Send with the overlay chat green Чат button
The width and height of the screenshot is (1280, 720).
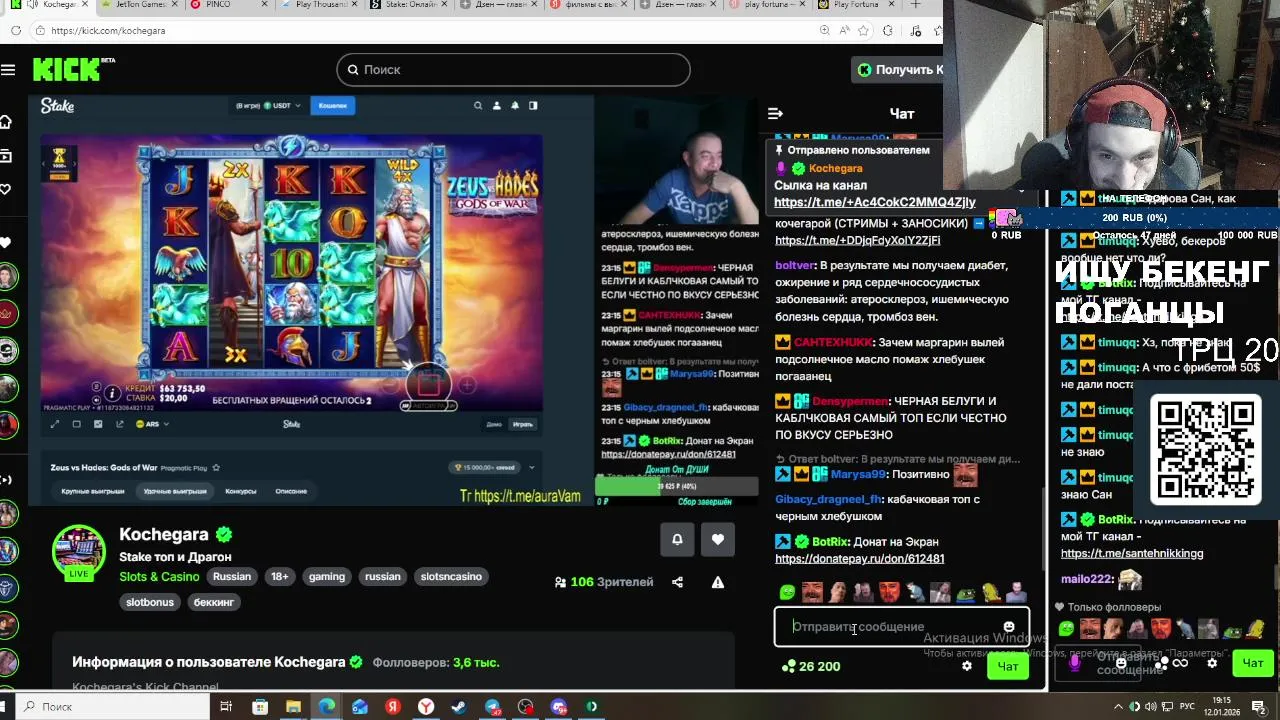click(x=1253, y=662)
